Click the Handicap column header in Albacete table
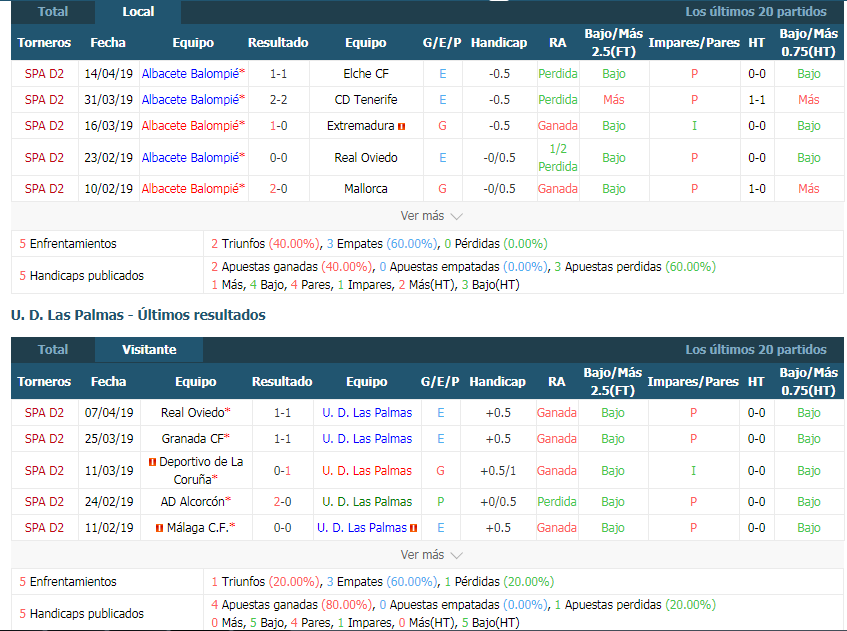This screenshot has width=847, height=631. pos(499,43)
